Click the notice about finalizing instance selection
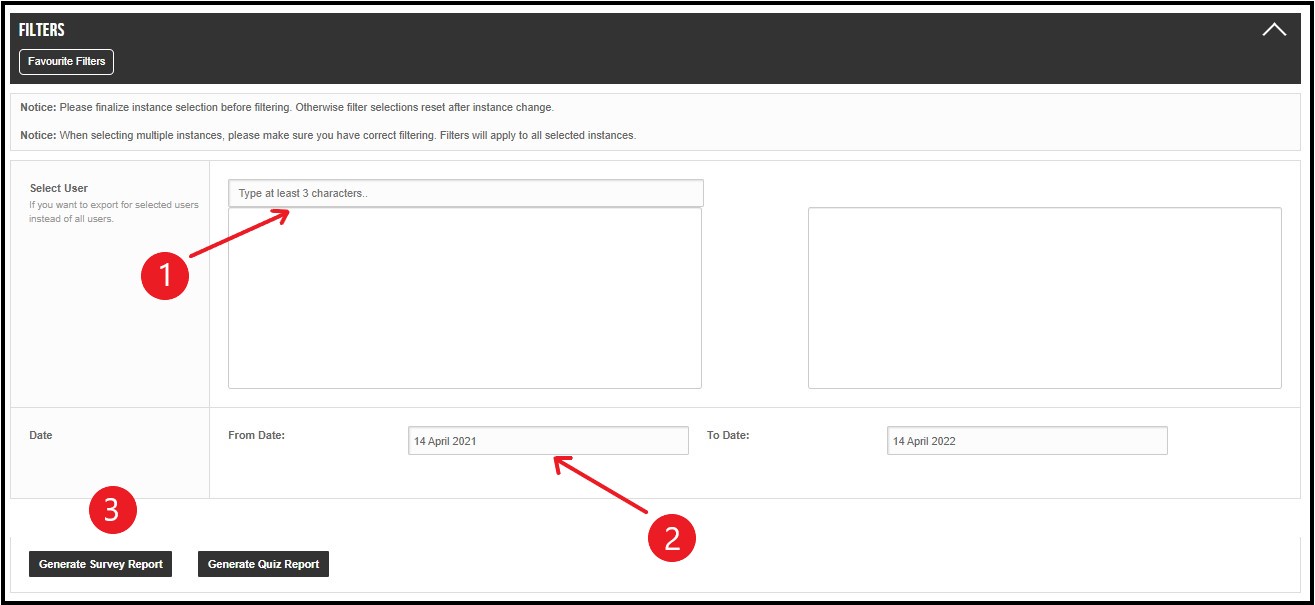 pos(287,107)
